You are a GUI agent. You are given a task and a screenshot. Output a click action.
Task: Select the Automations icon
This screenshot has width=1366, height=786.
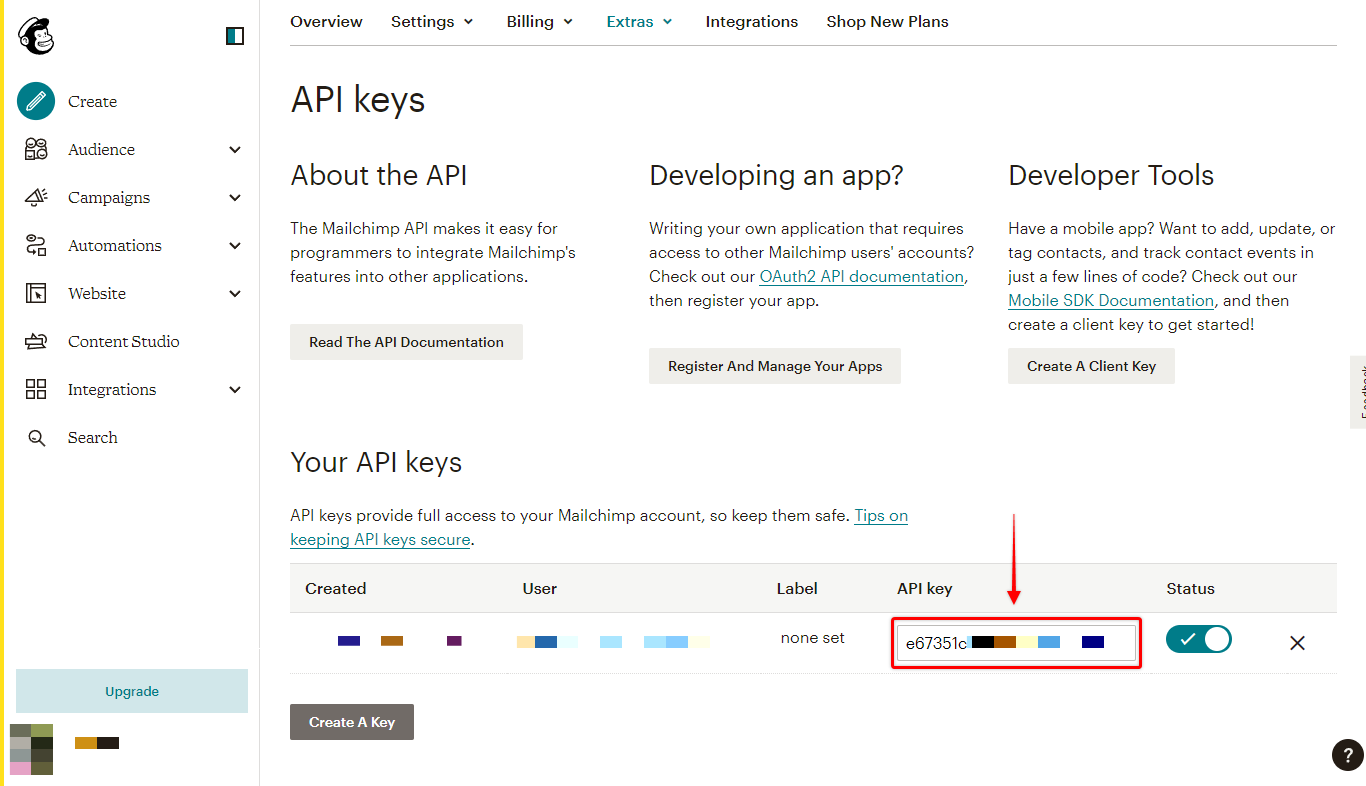point(36,245)
